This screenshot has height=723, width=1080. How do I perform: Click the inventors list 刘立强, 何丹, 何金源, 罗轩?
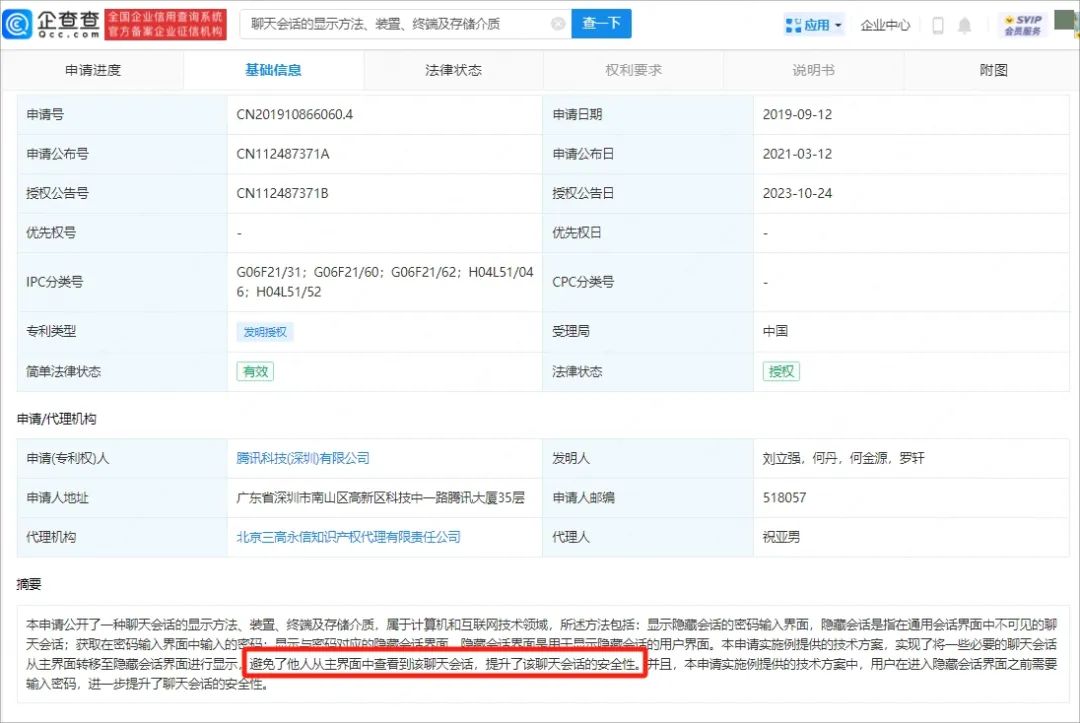pyautogui.click(x=843, y=459)
